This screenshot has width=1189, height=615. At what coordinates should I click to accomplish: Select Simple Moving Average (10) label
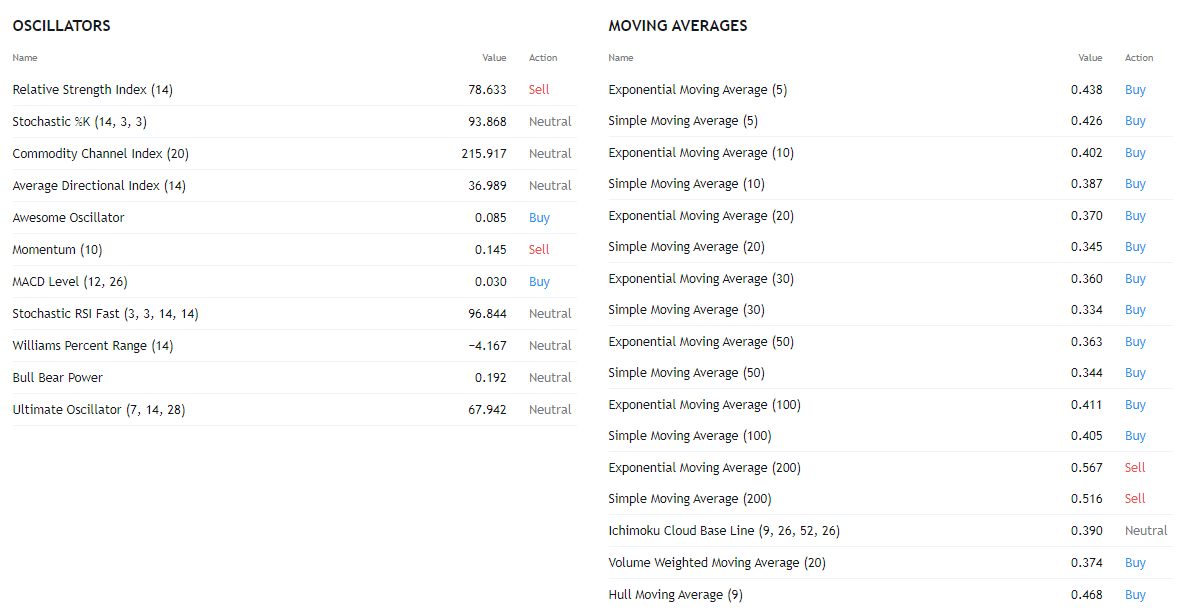(x=686, y=184)
